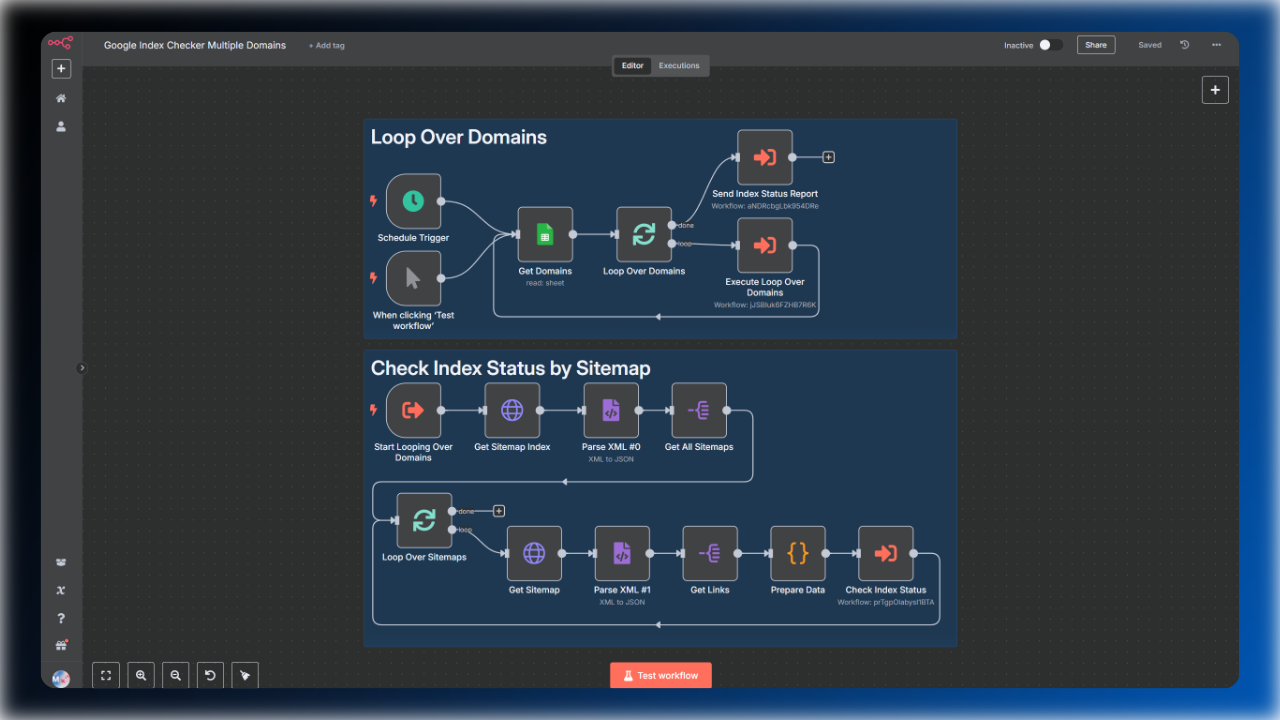The width and height of the screenshot is (1280, 720).
Task: Select the Get Domains Google Sheets node
Action: [x=545, y=234]
